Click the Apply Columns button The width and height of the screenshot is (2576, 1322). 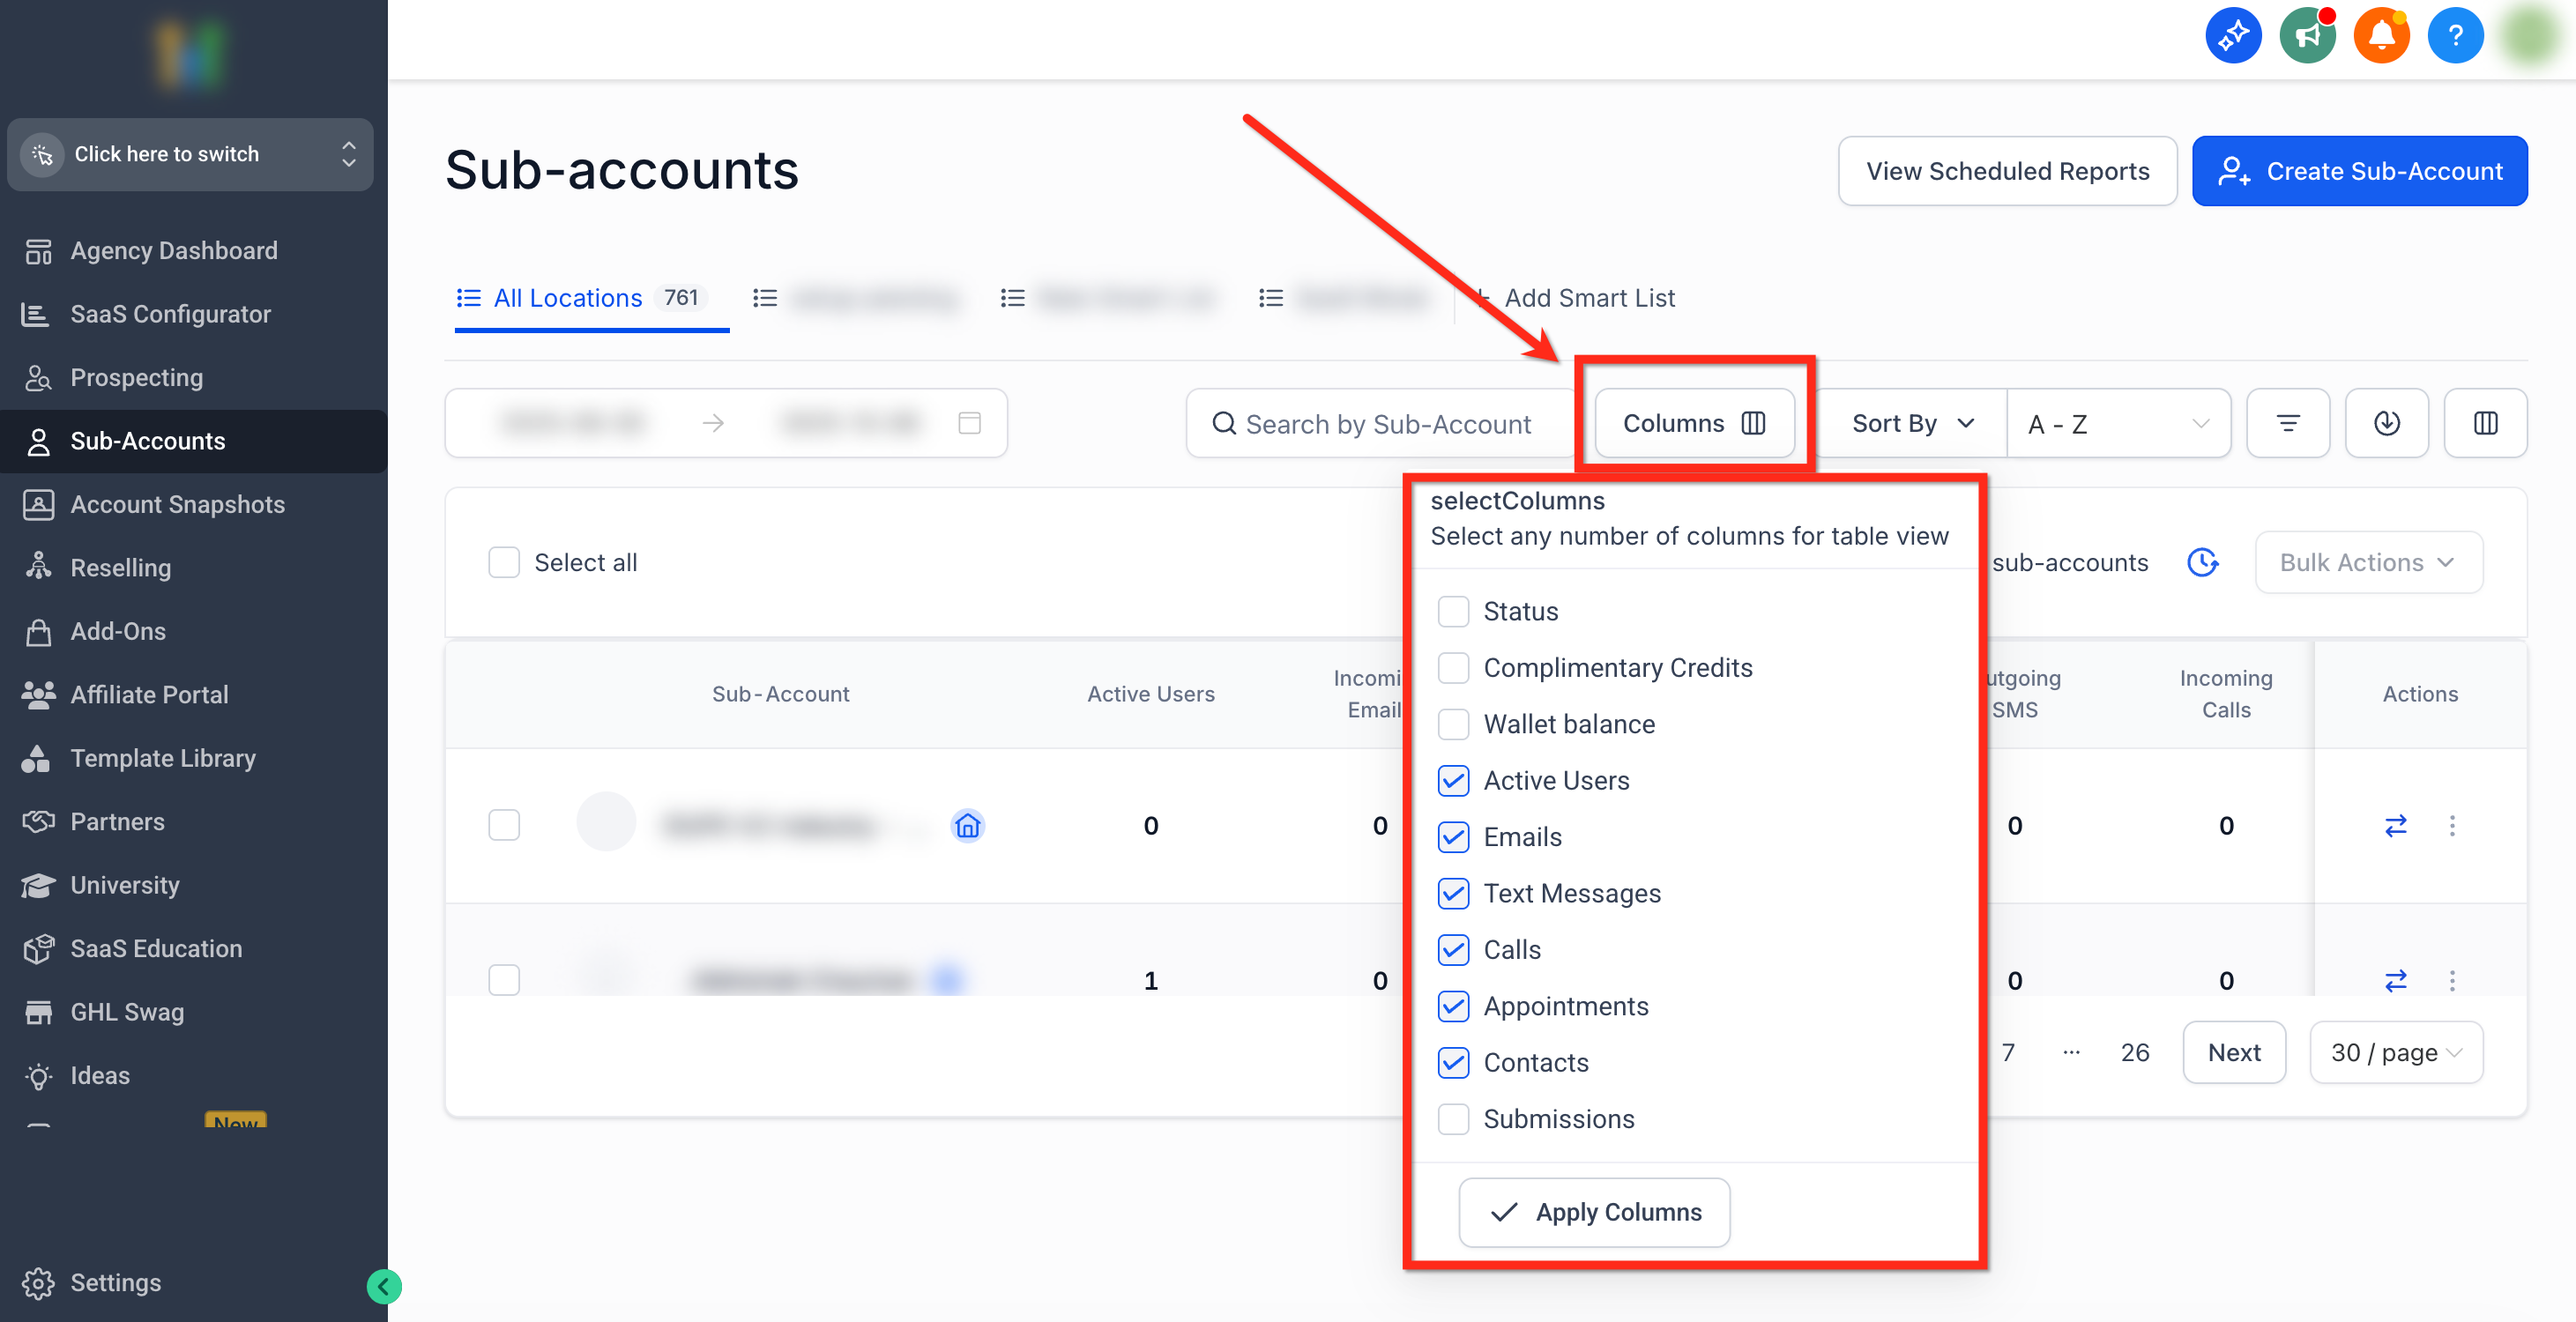tap(1594, 1212)
